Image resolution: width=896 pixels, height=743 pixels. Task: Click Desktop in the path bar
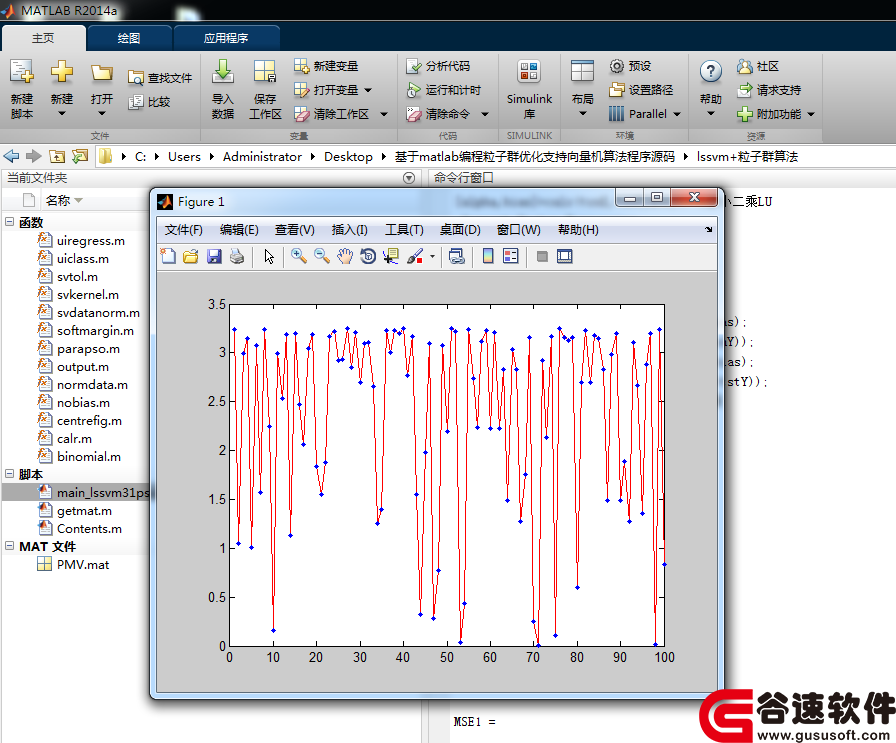pyautogui.click(x=348, y=157)
